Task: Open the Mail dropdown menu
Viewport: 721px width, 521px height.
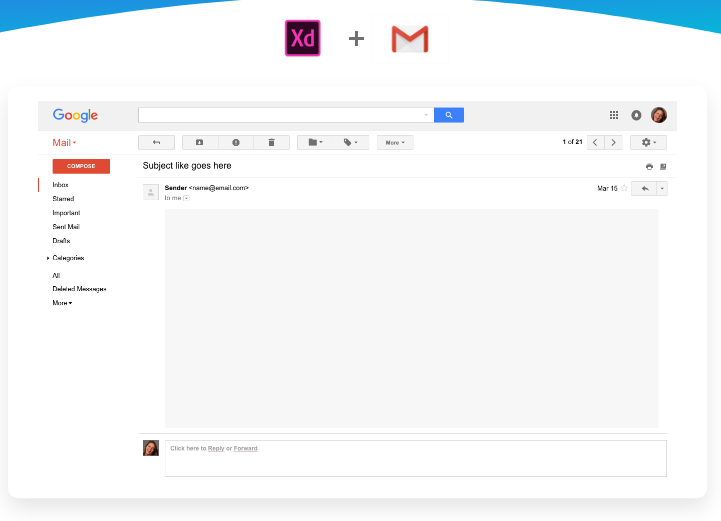Action: click(x=64, y=143)
